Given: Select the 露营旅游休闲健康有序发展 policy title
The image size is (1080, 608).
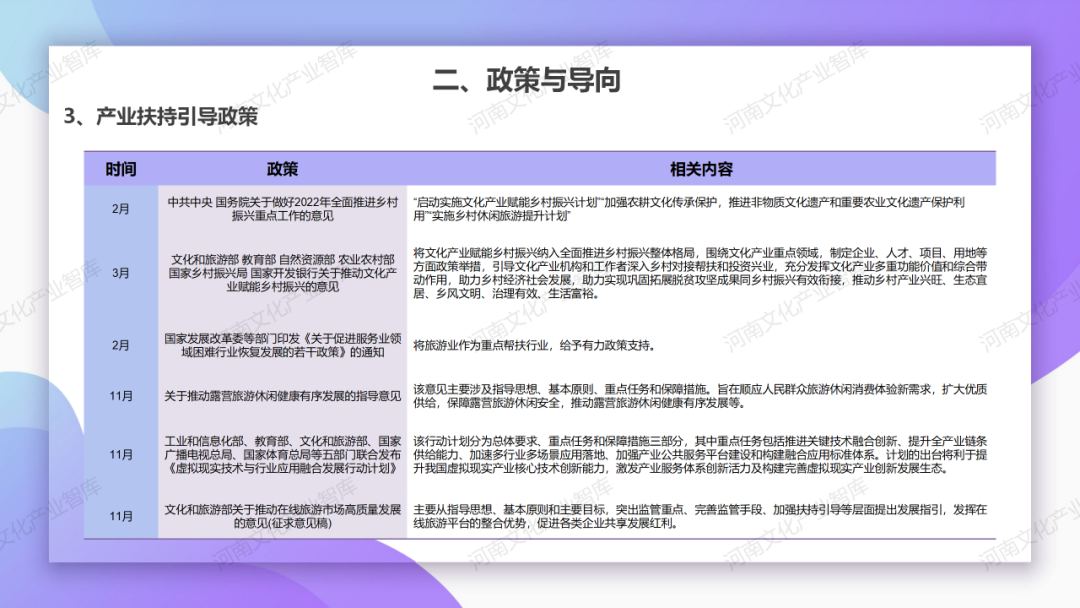Looking at the screenshot, I should coord(284,394).
